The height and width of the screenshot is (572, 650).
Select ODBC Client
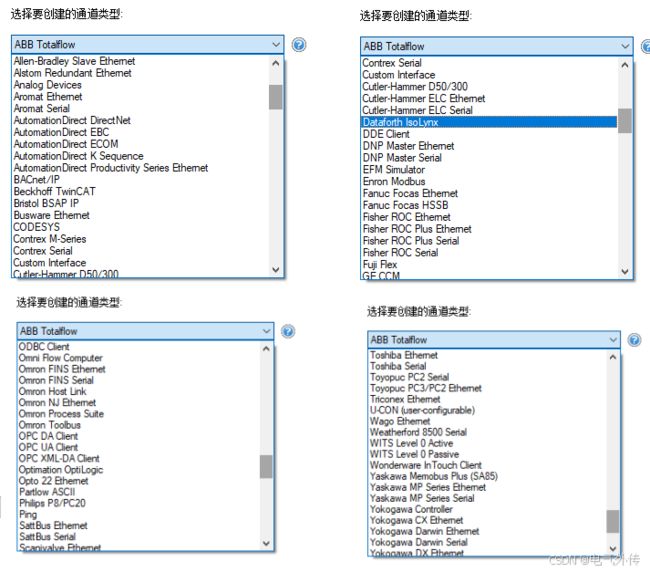(44, 347)
